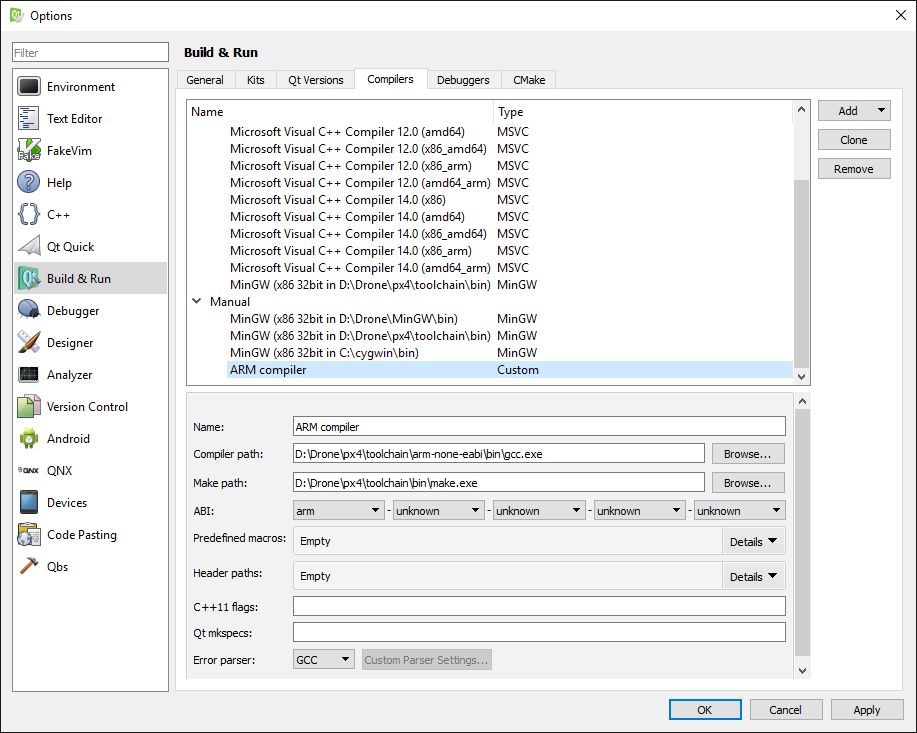Click the compiler Name input field
The width and height of the screenshot is (917, 733).
(x=539, y=426)
